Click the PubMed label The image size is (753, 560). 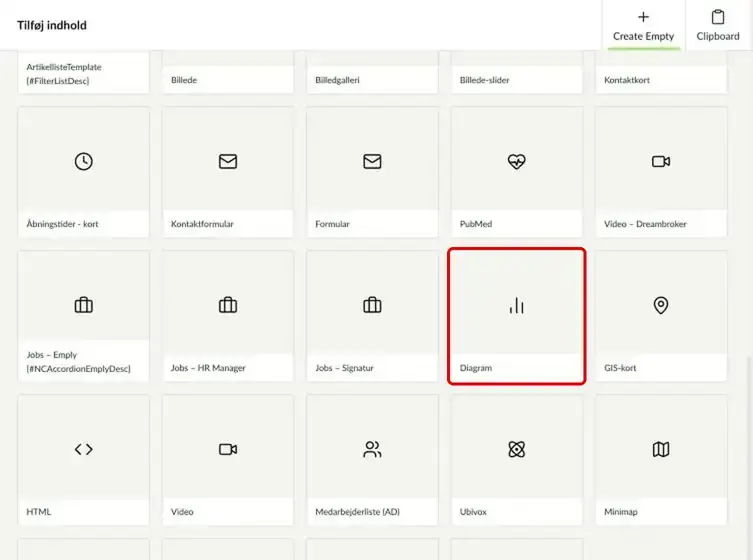(x=476, y=224)
